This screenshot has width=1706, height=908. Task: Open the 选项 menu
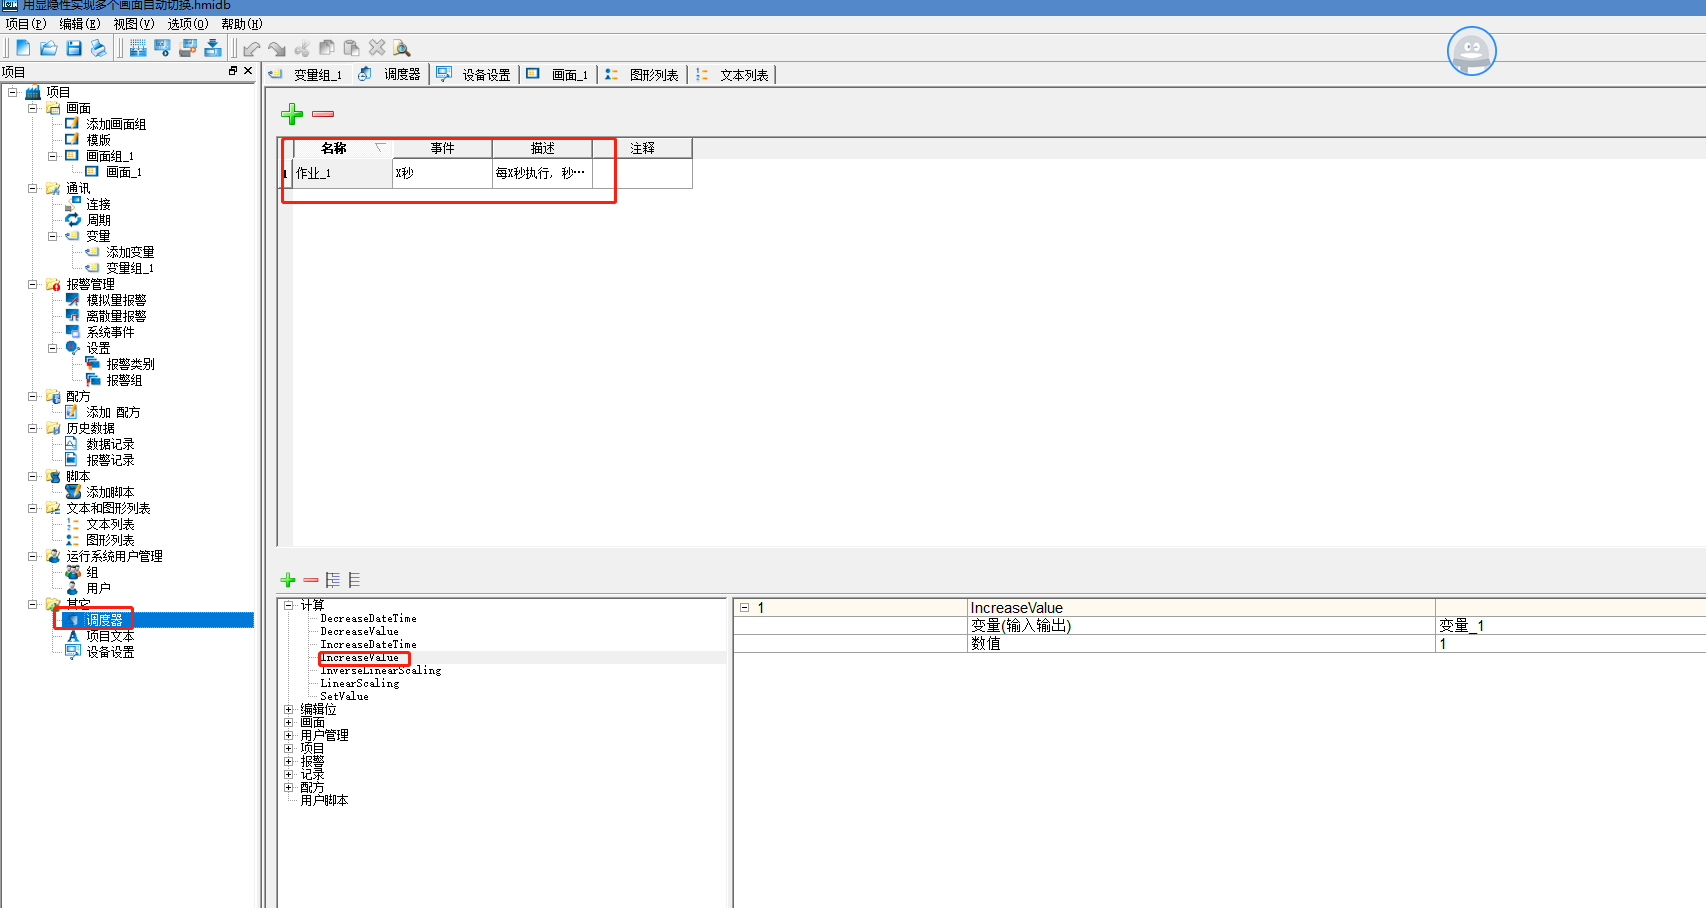(188, 24)
